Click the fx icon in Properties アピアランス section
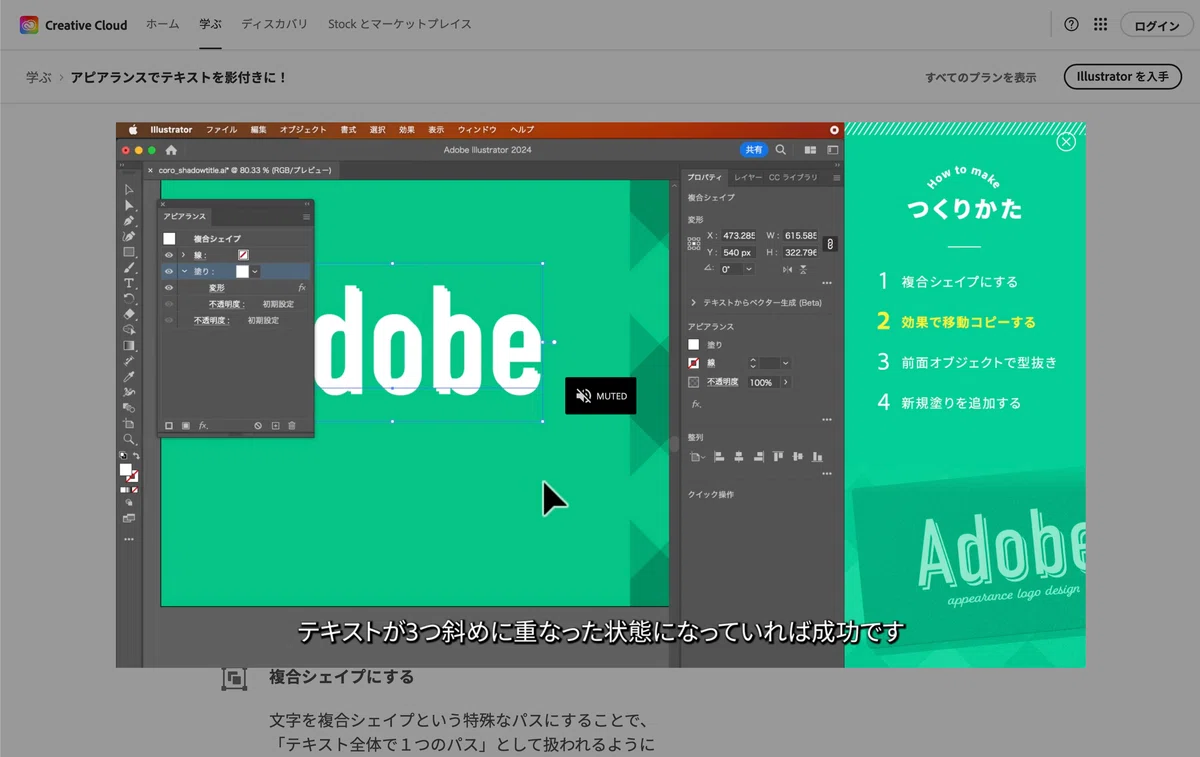The image size is (1200, 757). coord(695,404)
